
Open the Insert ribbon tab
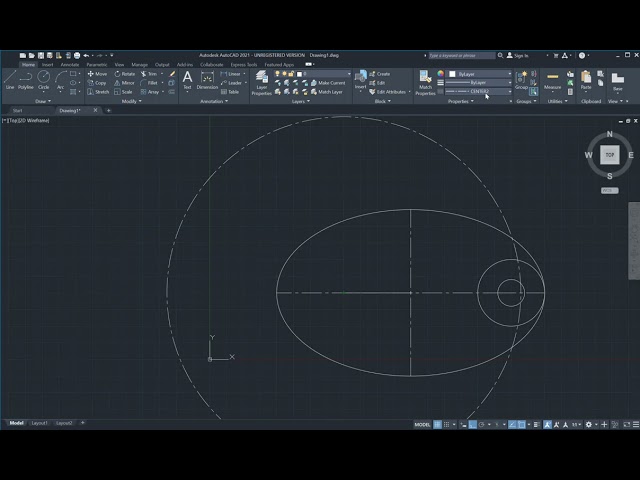(47, 64)
